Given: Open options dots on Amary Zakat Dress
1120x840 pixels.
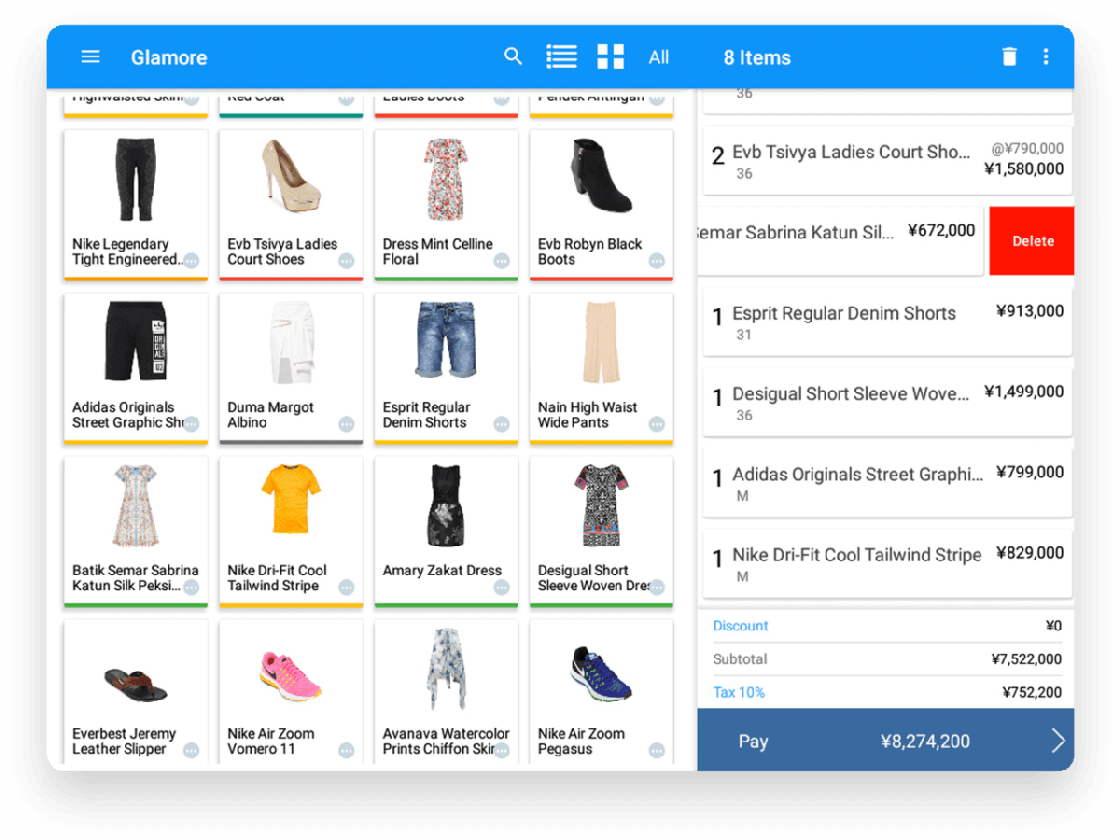Looking at the screenshot, I should 501,587.
